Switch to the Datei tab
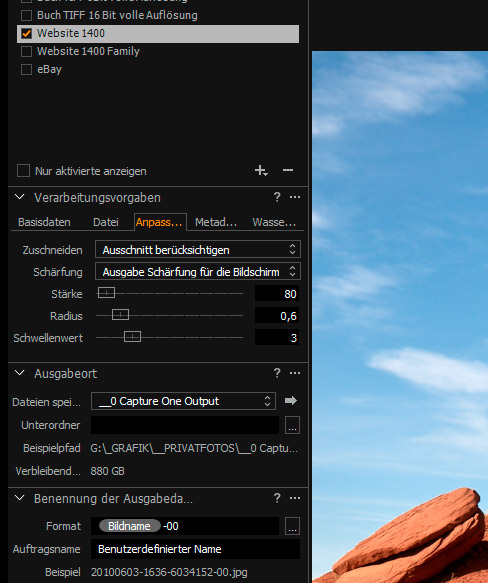This screenshot has height=583, width=488. click(x=106, y=222)
